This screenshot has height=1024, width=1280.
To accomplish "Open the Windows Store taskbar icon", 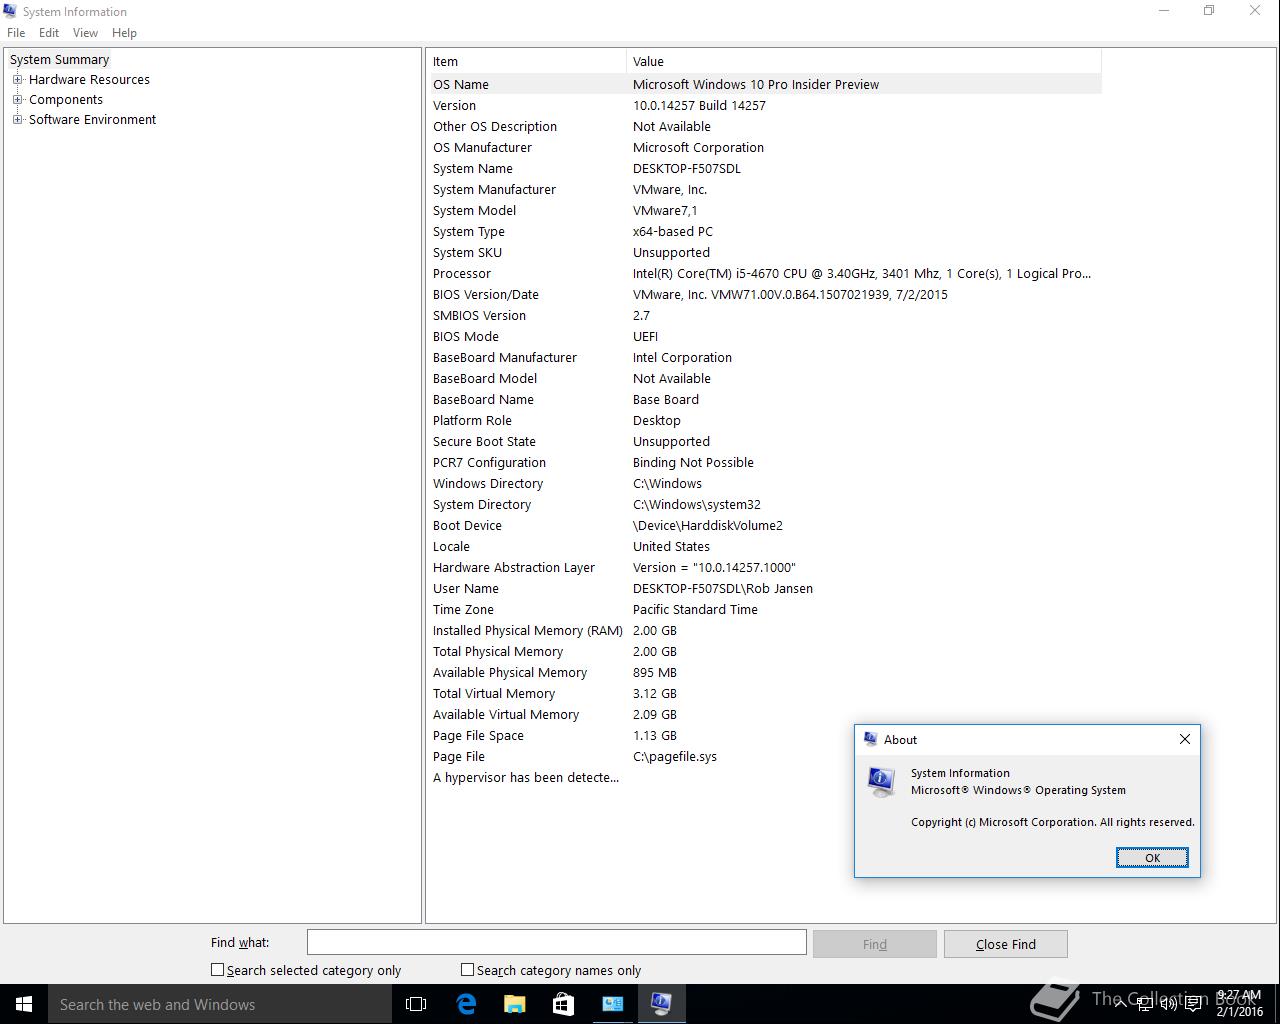I will click(563, 1004).
